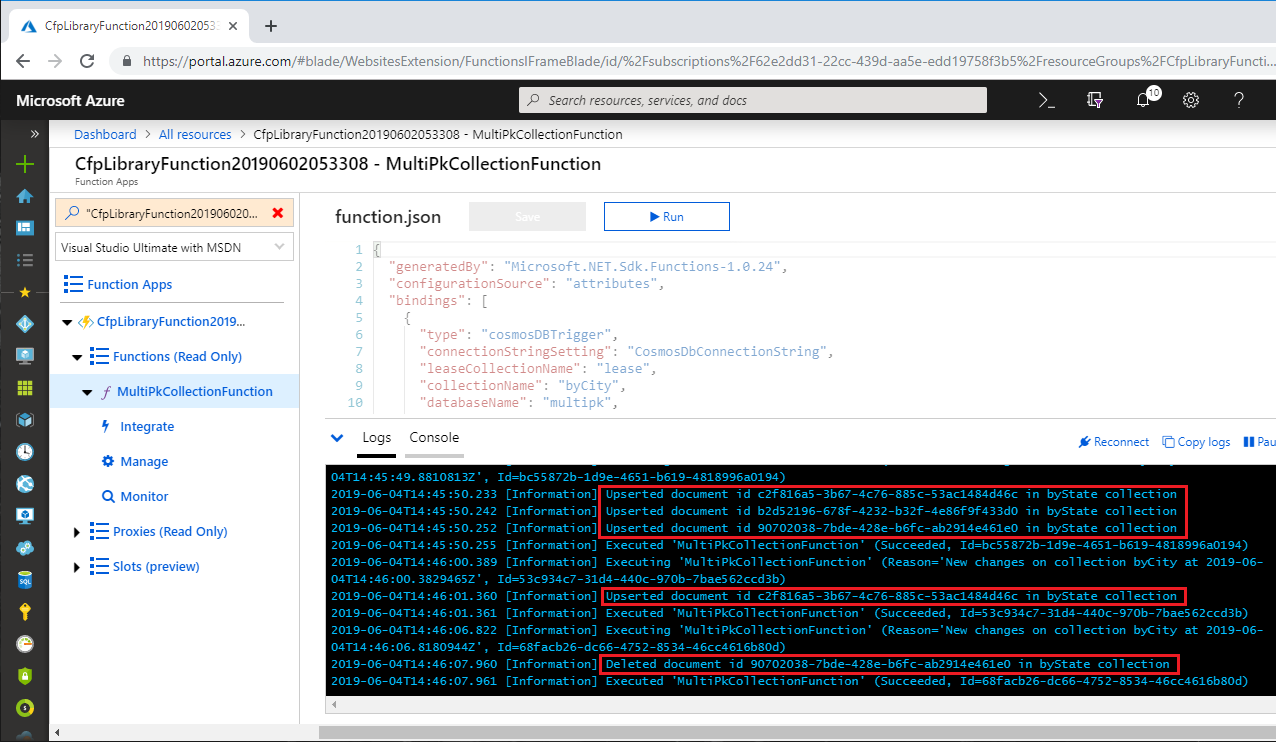Click the help question mark icon
The width and height of the screenshot is (1276, 742).
(1239, 100)
